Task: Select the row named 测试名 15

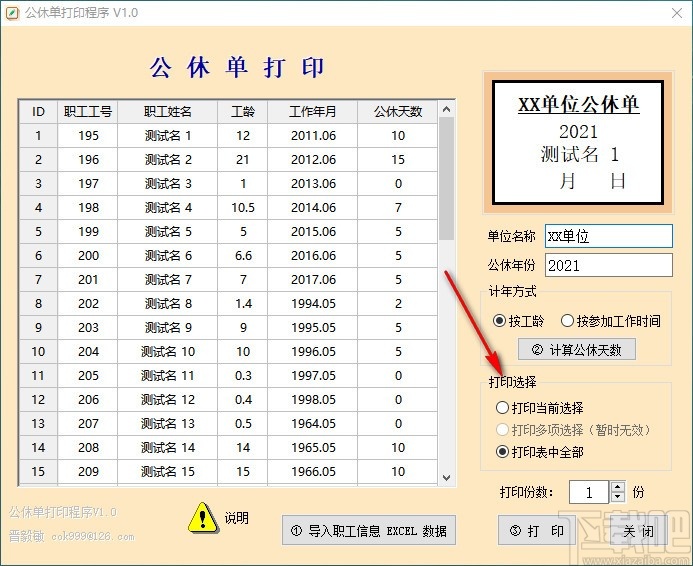Action: [228, 471]
